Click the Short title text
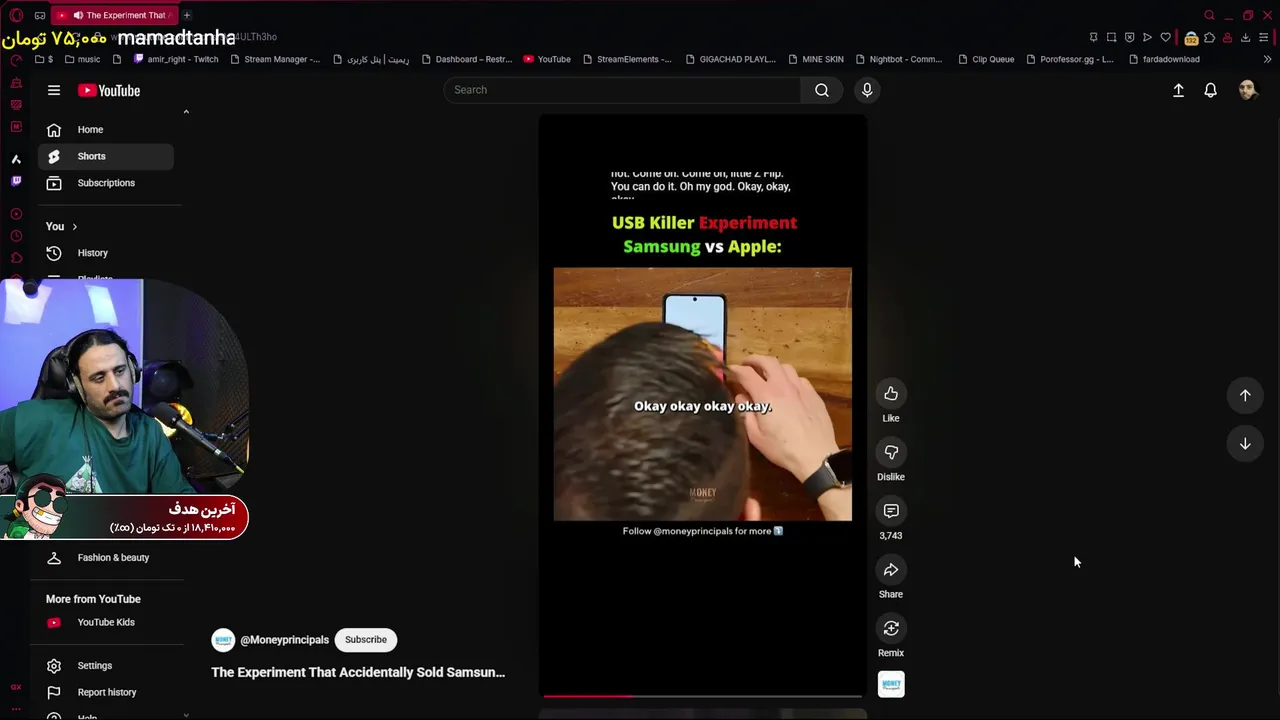This screenshot has width=1280, height=720. click(x=358, y=672)
